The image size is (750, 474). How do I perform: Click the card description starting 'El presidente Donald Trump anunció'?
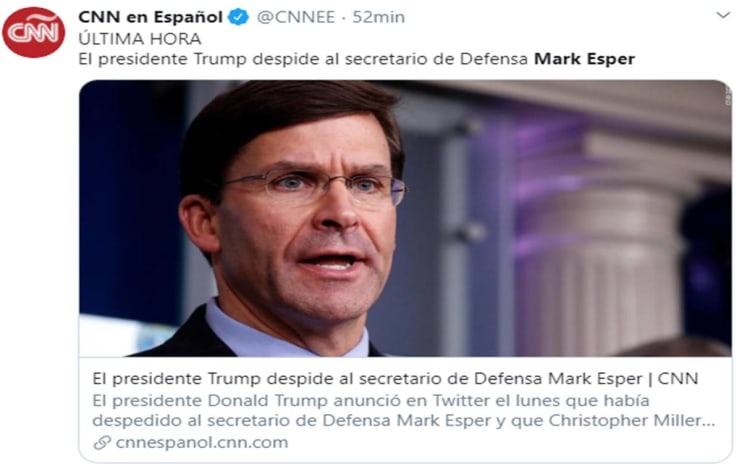pyautogui.click(x=403, y=410)
